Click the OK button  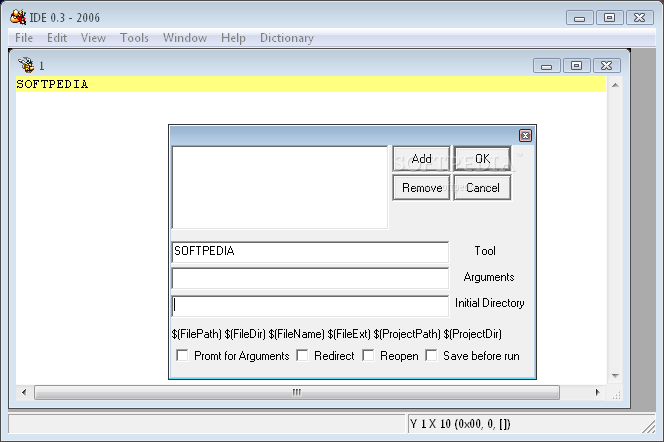click(482, 159)
